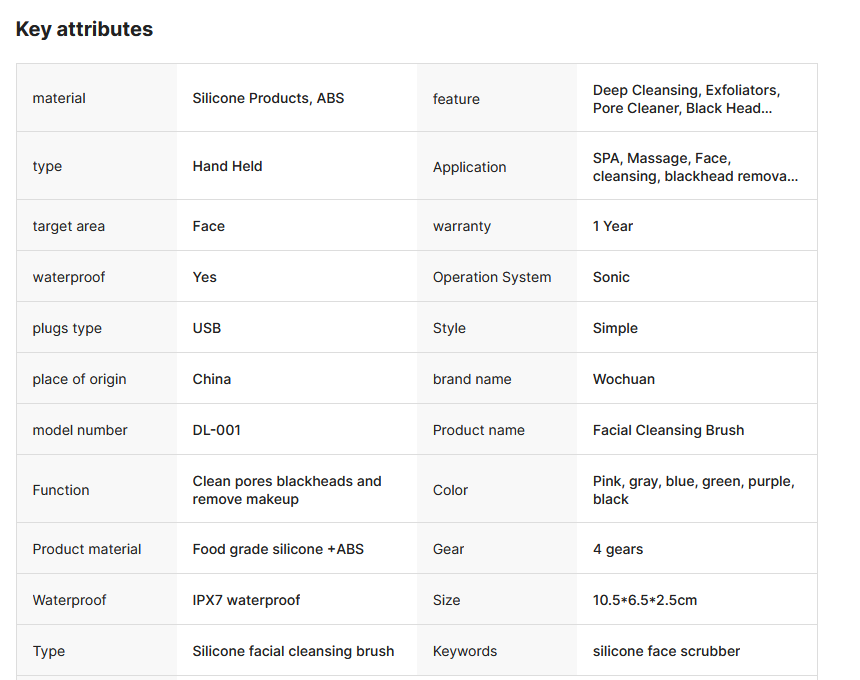This screenshot has height=680, width=860.
Task: Select the Food grade silicone +ABS value
Action: [x=278, y=549]
